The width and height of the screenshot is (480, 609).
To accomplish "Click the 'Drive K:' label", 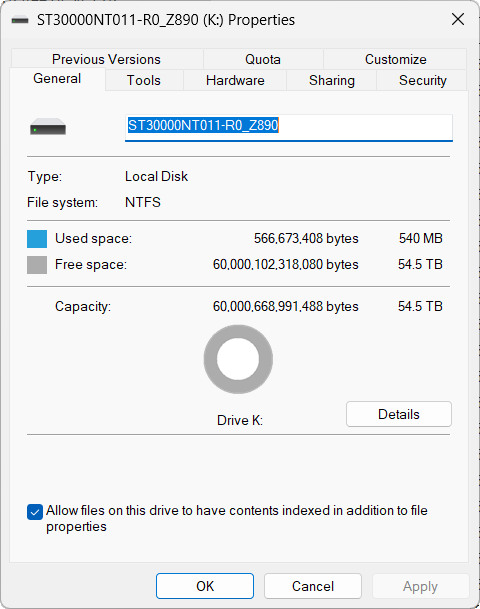I will (x=240, y=420).
